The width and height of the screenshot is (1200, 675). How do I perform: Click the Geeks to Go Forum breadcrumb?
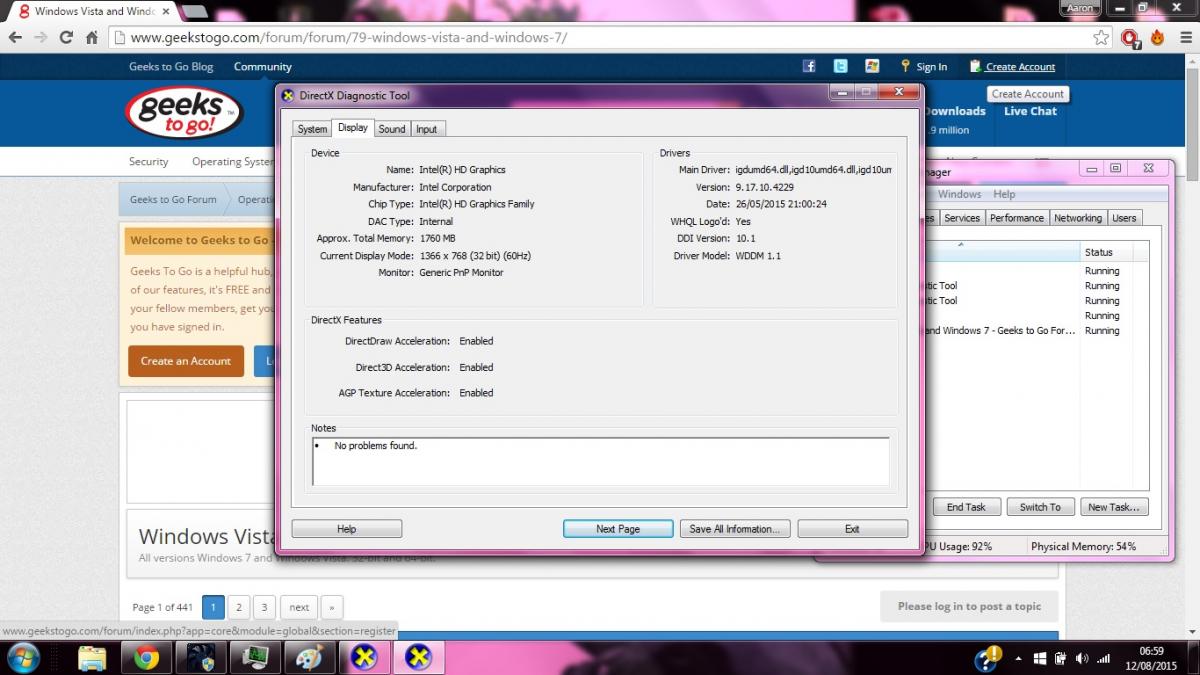point(173,199)
